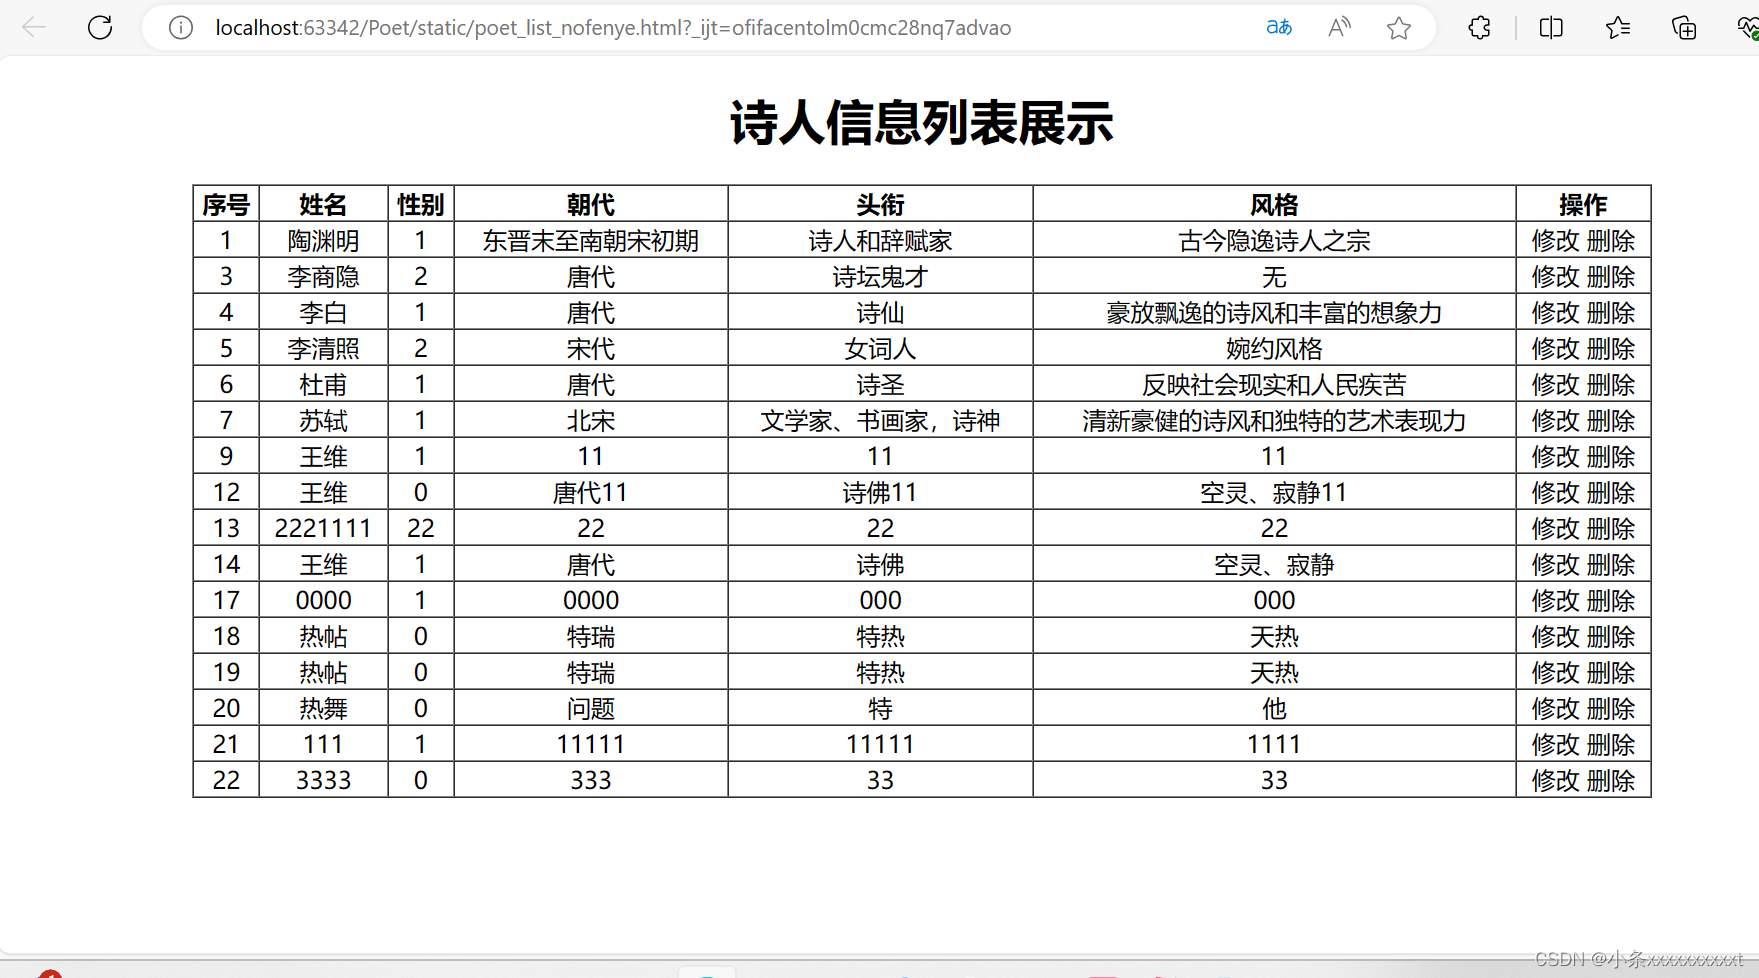
Task: Select the cell 清新豪健的诗风和独特的艺术表现力
Action: (1274, 421)
